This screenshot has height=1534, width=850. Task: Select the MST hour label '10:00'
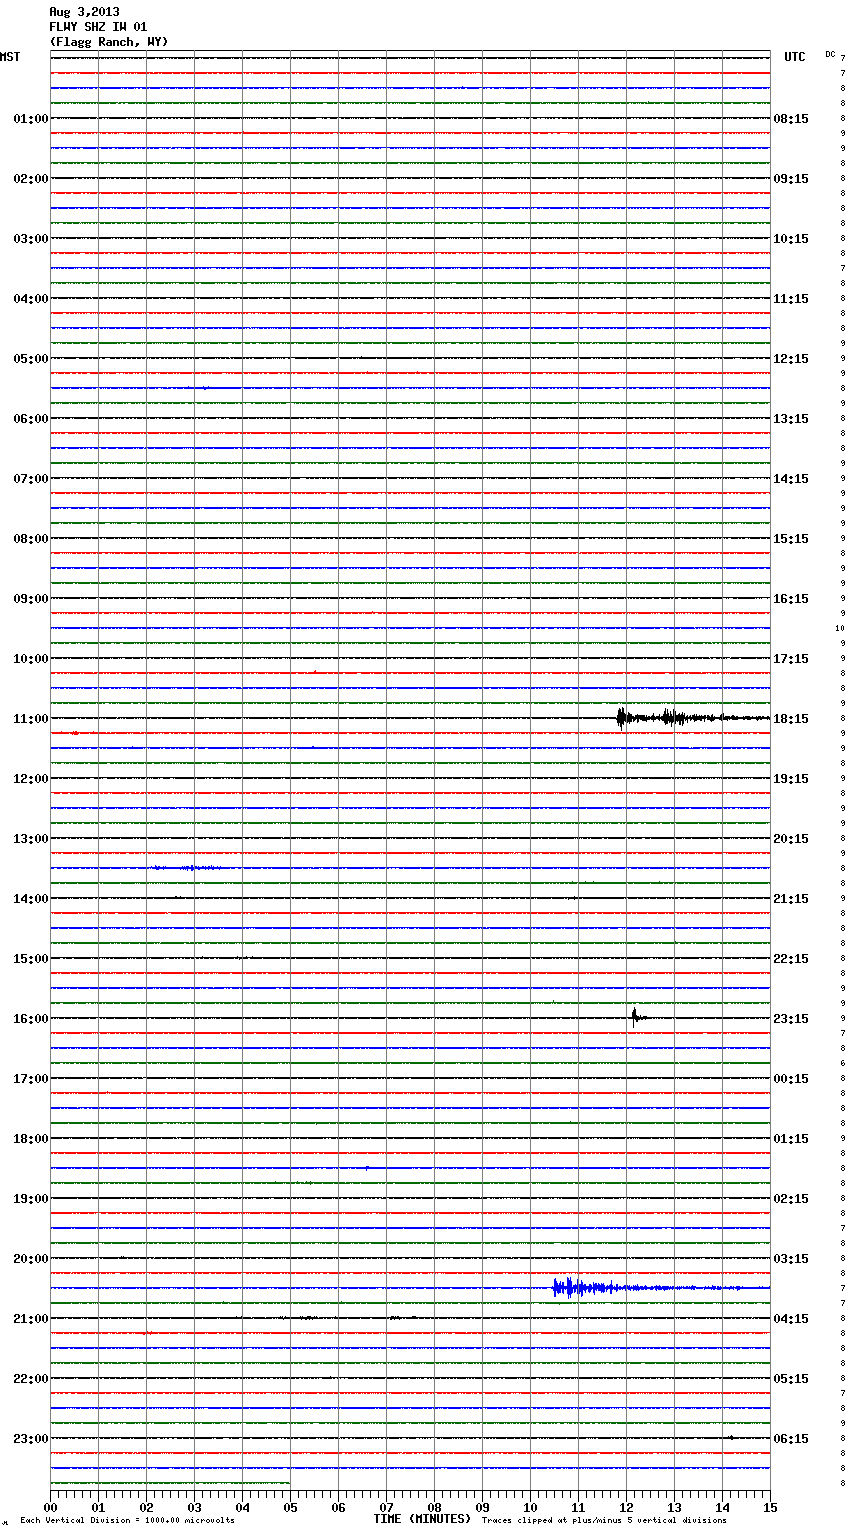[31, 659]
